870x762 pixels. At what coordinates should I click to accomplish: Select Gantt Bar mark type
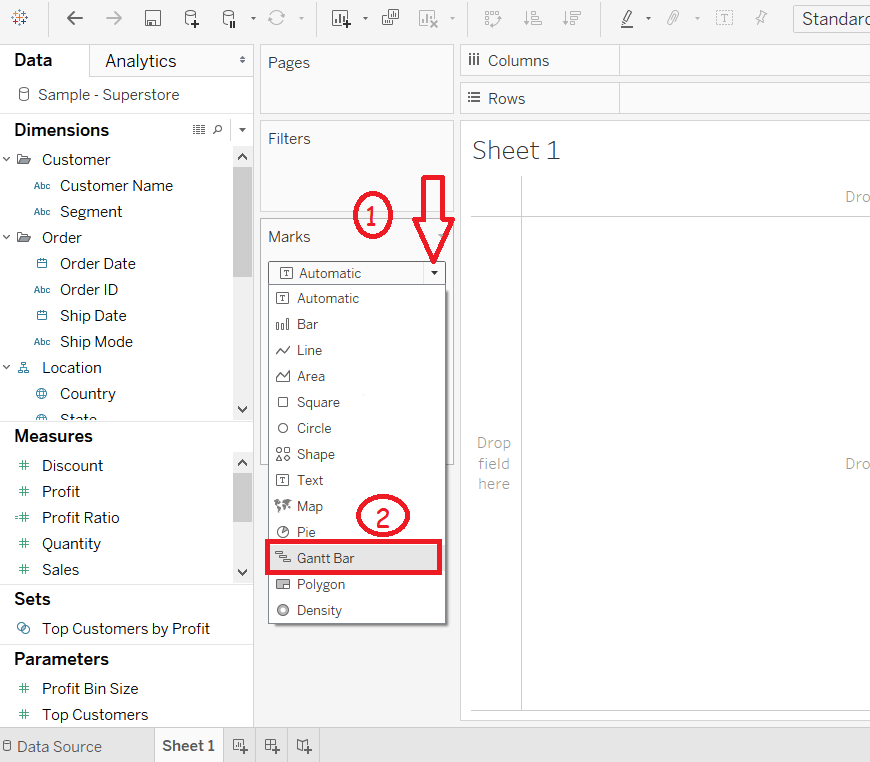pyautogui.click(x=356, y=558)
